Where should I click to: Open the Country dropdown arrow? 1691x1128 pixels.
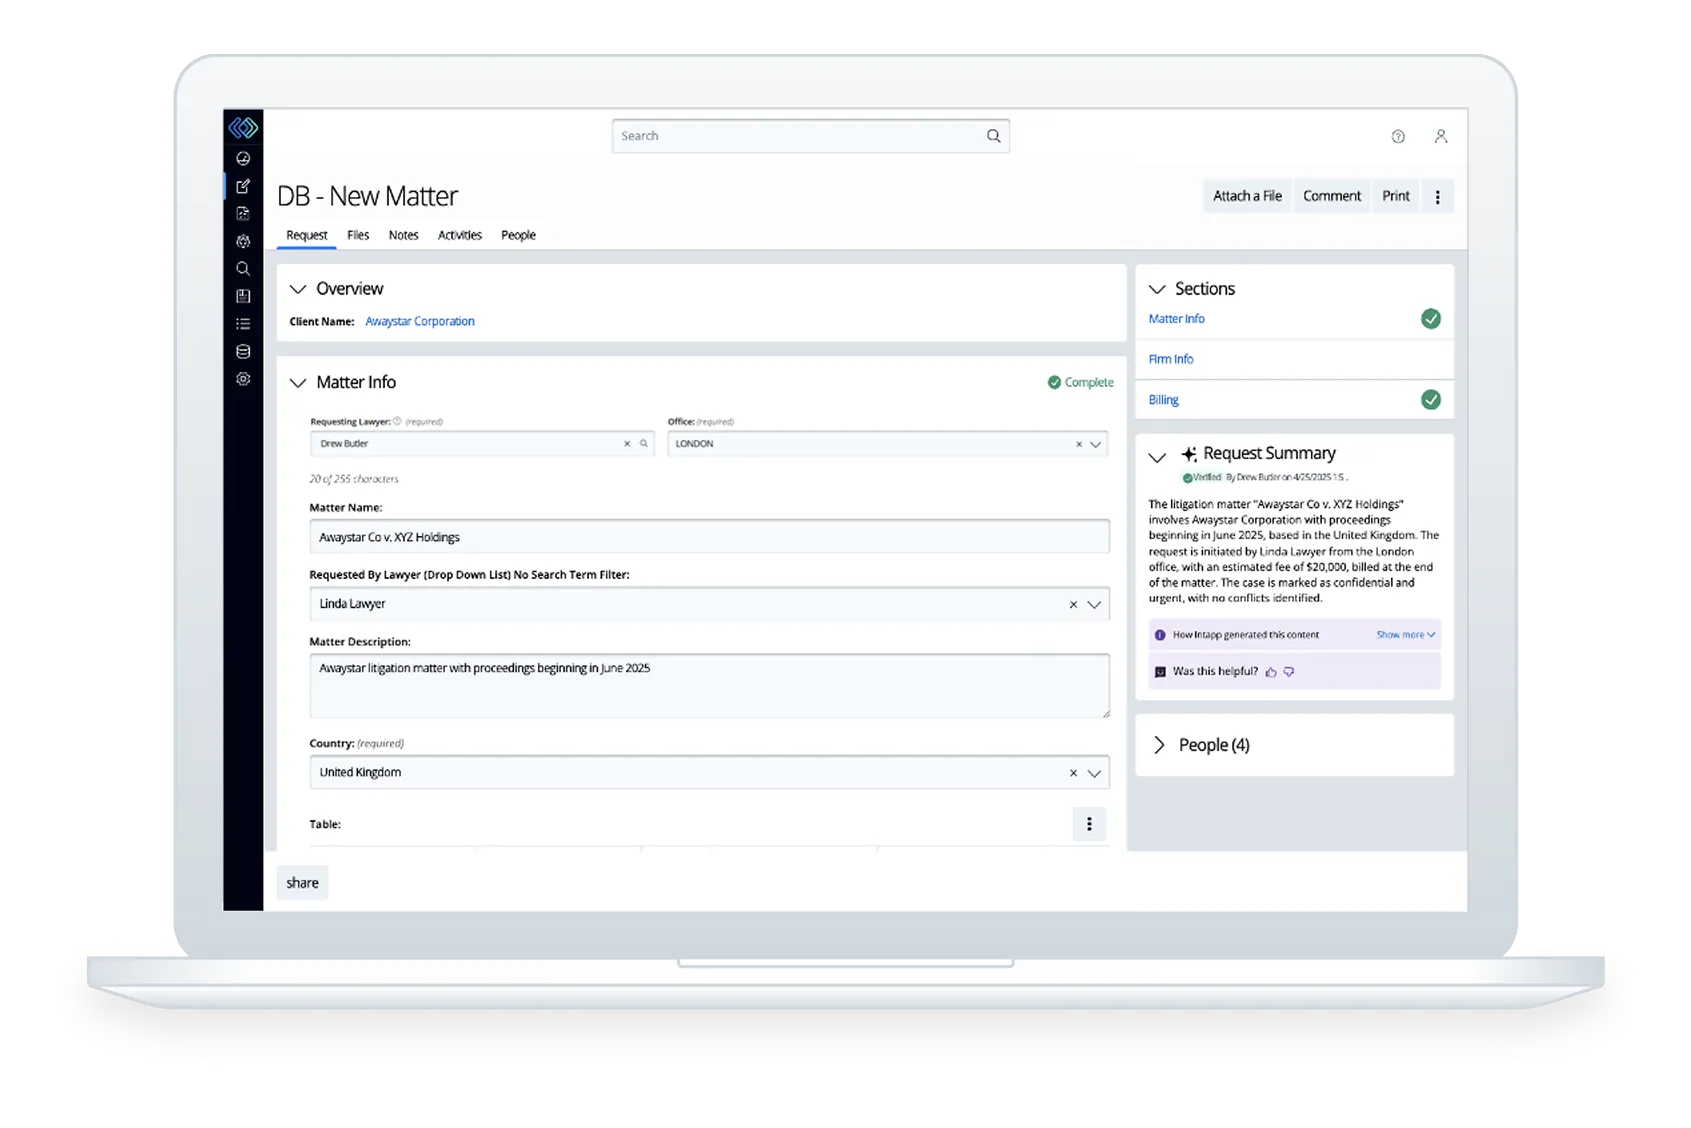click(x=1094, y=773)
